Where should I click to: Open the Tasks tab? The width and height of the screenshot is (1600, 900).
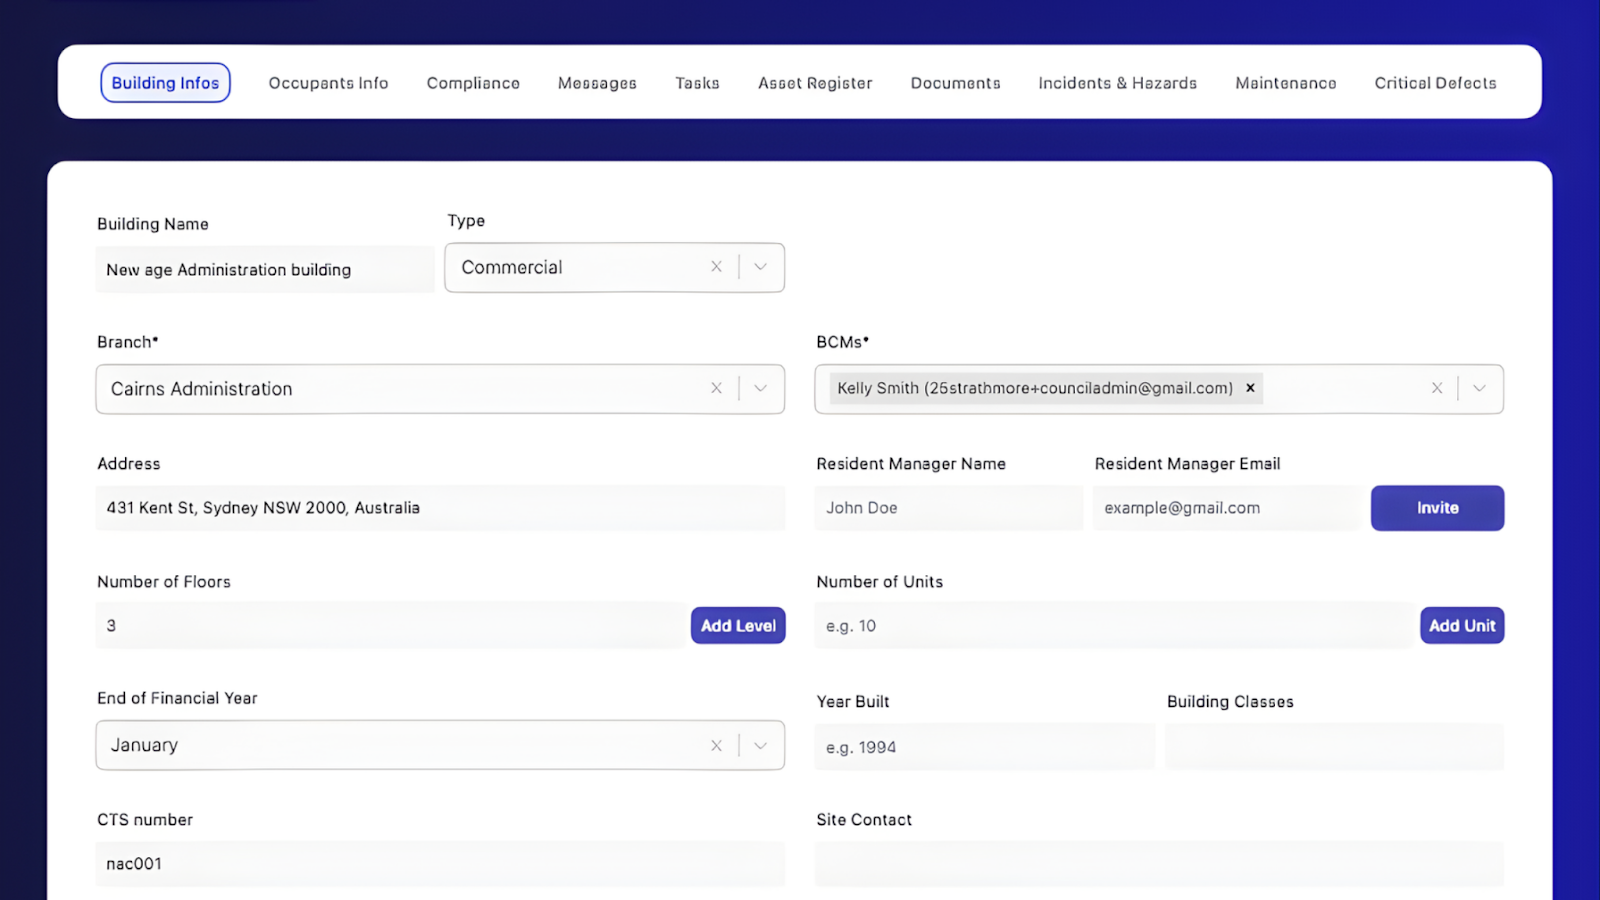(x=697, y=83)
